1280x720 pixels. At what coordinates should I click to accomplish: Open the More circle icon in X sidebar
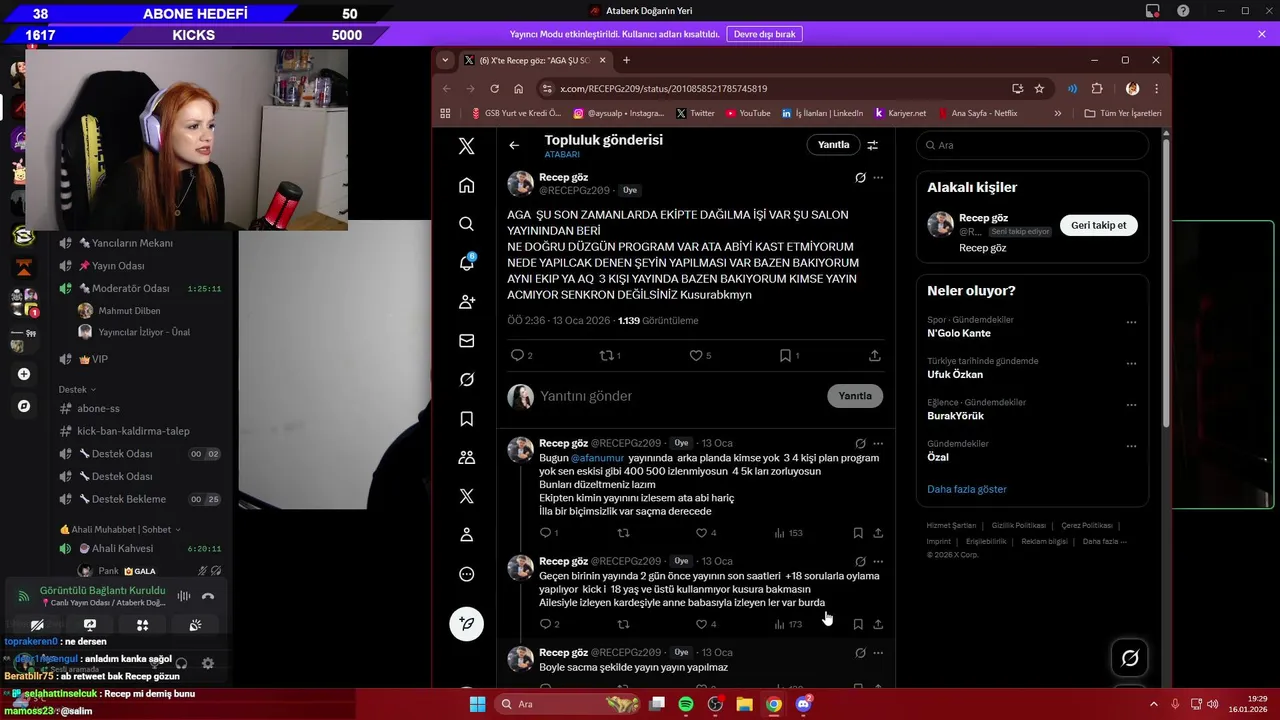point(466,574)
